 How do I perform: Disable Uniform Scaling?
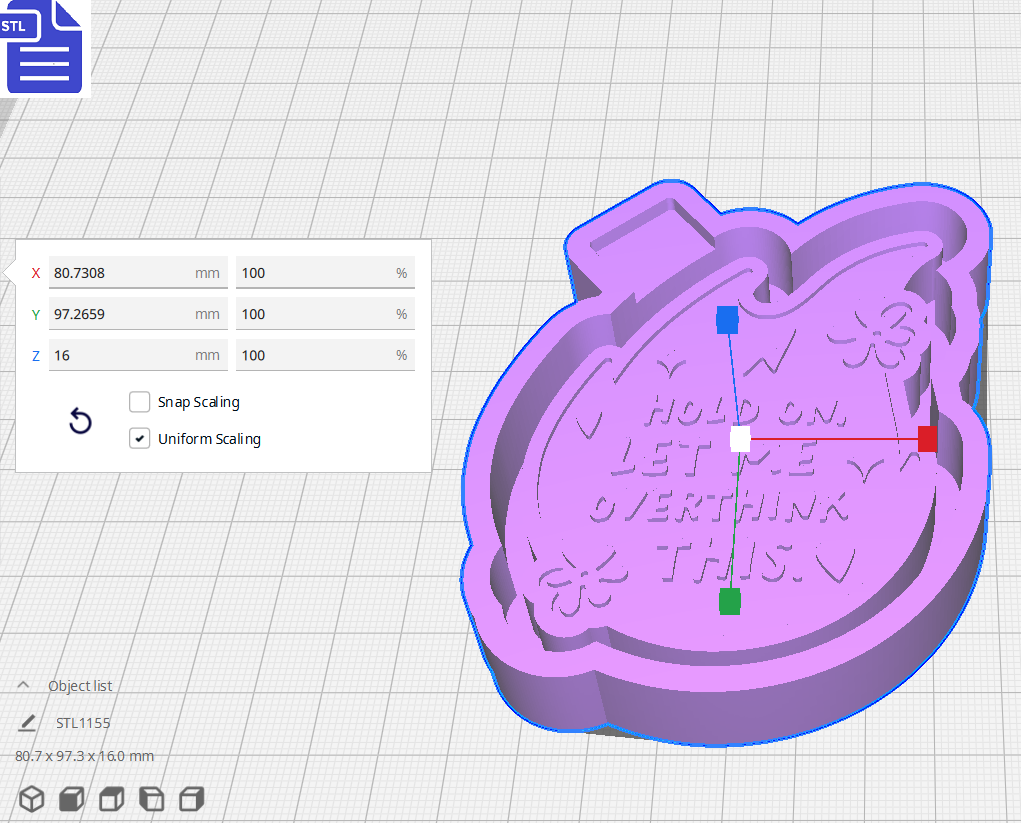click(x=139, y=438)
